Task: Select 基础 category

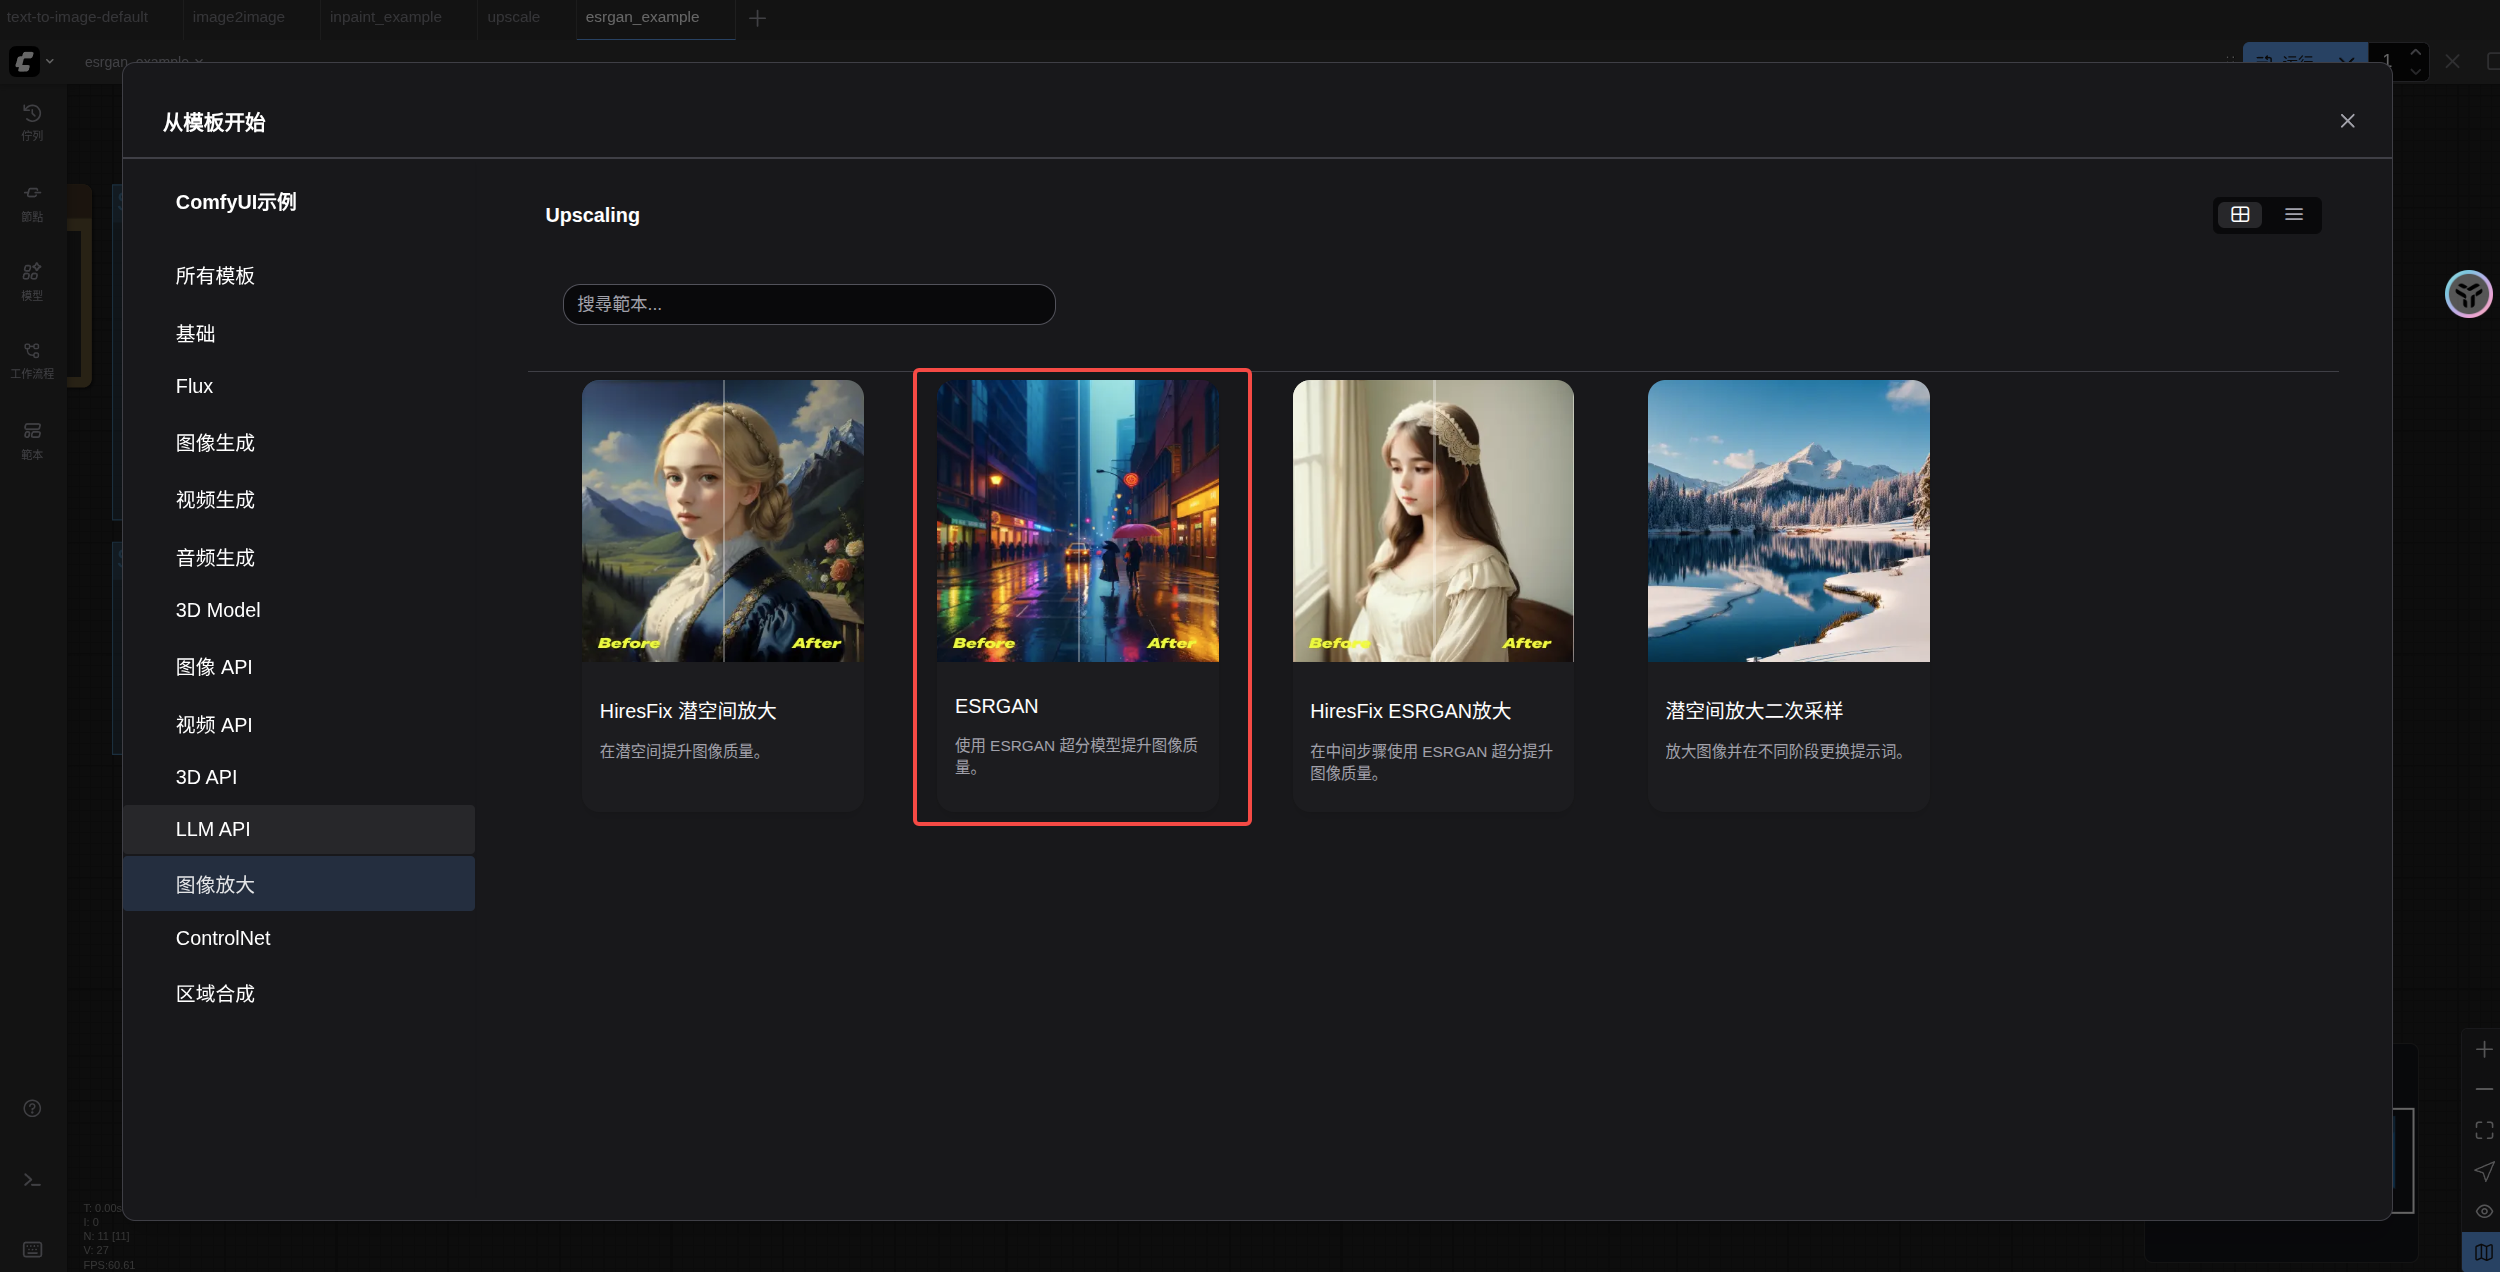Action: pos(298,334)
